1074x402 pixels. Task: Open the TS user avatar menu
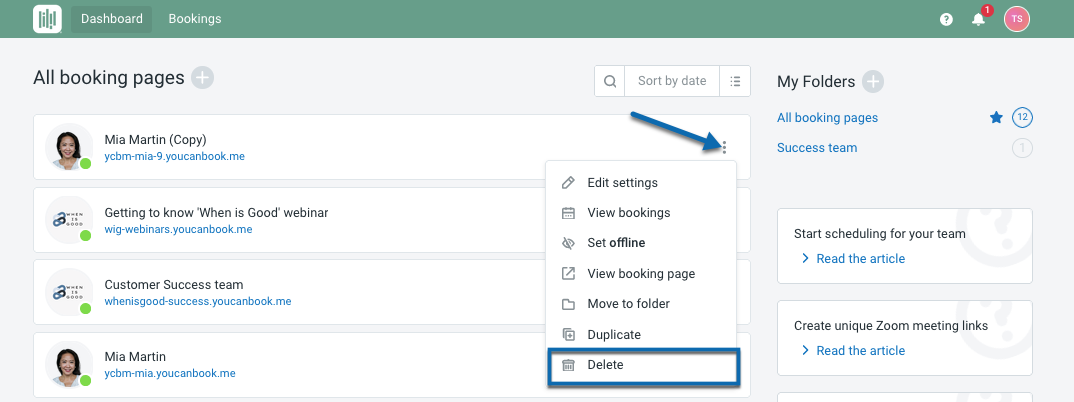pyautogui.click(x=1016, y=19)
